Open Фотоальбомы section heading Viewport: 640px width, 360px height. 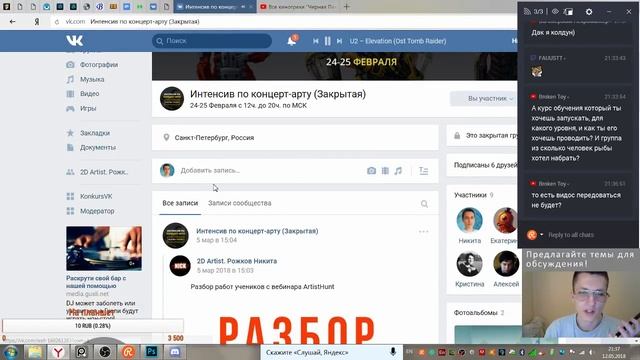(476, 313)
